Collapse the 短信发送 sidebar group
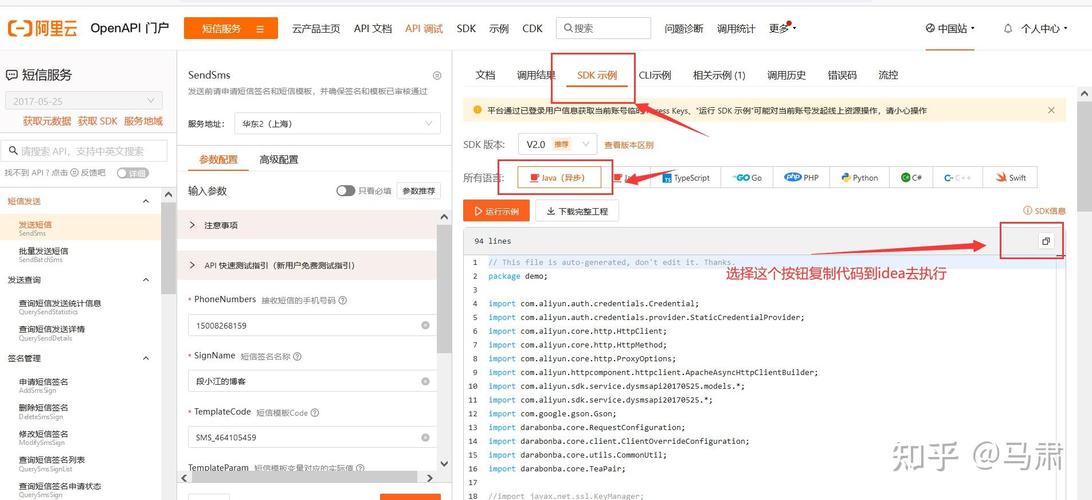The image size is (1092, 500). click(x=146, y=201)
